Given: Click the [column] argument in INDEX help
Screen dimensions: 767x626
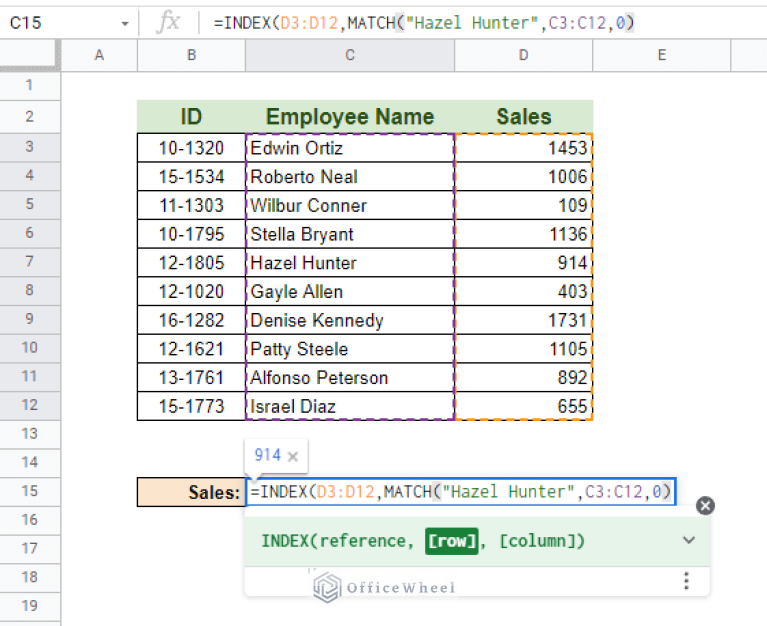Looking at the screenshot, I should pos(537,541).
